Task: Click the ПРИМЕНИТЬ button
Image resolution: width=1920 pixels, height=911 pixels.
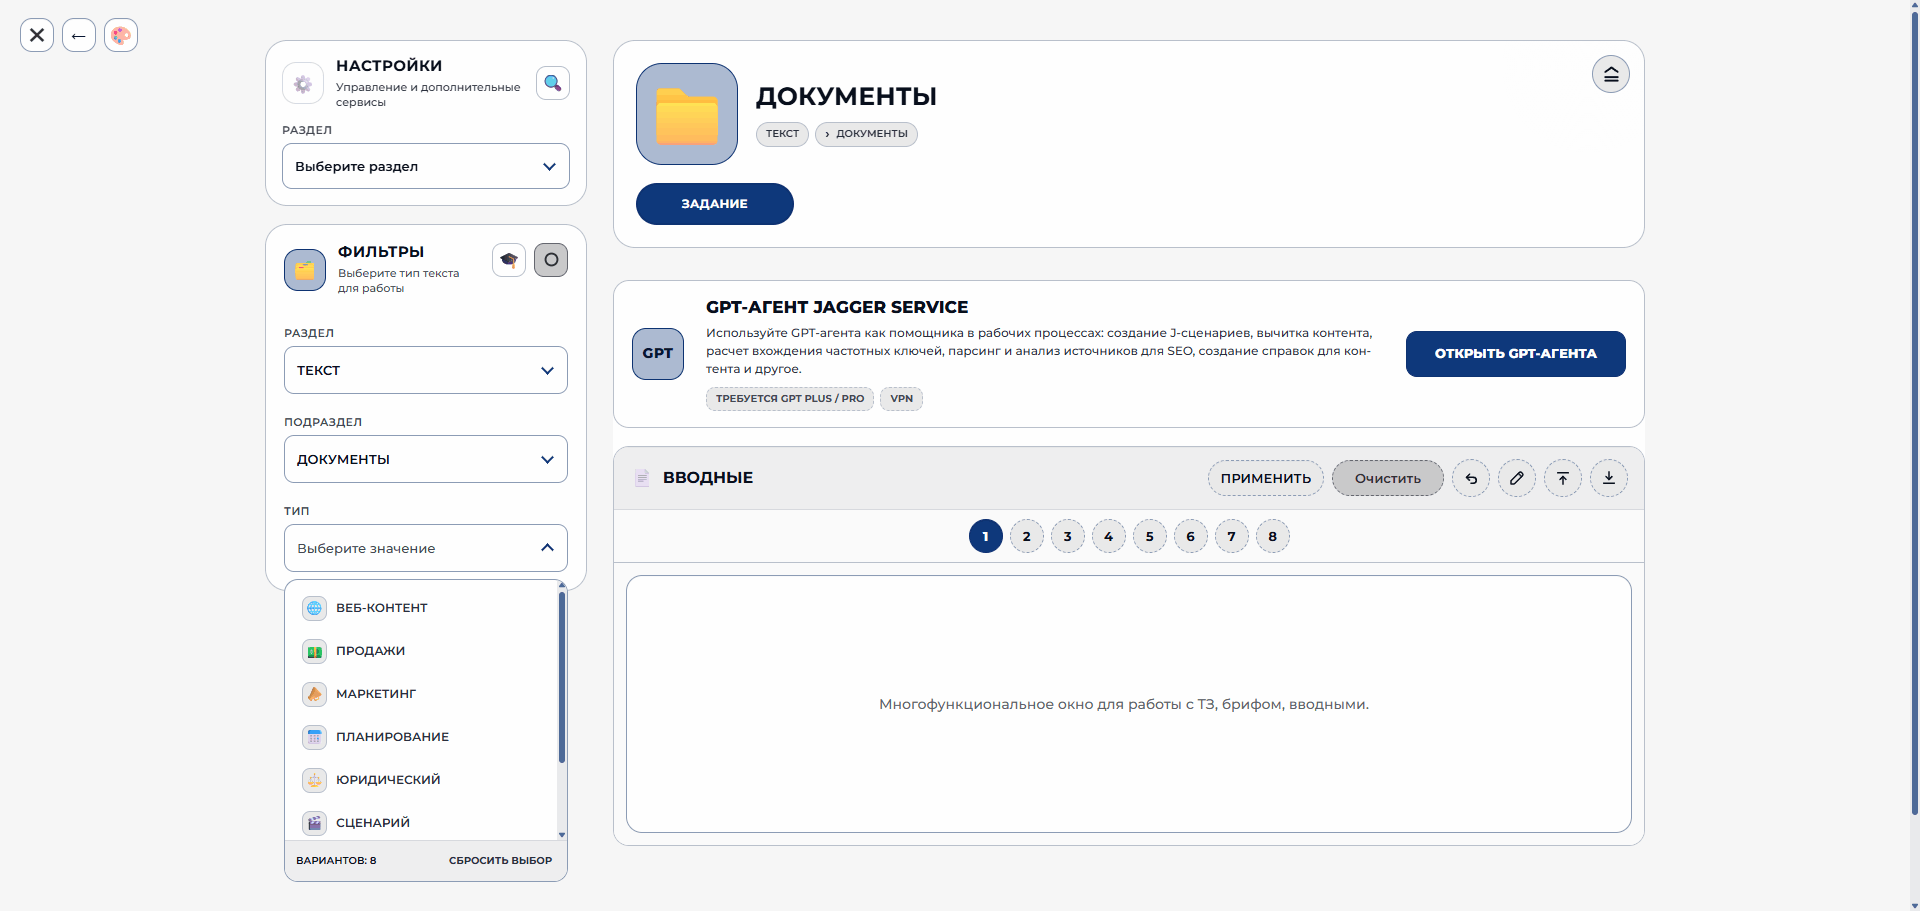Action: (x=1266, y=478)
